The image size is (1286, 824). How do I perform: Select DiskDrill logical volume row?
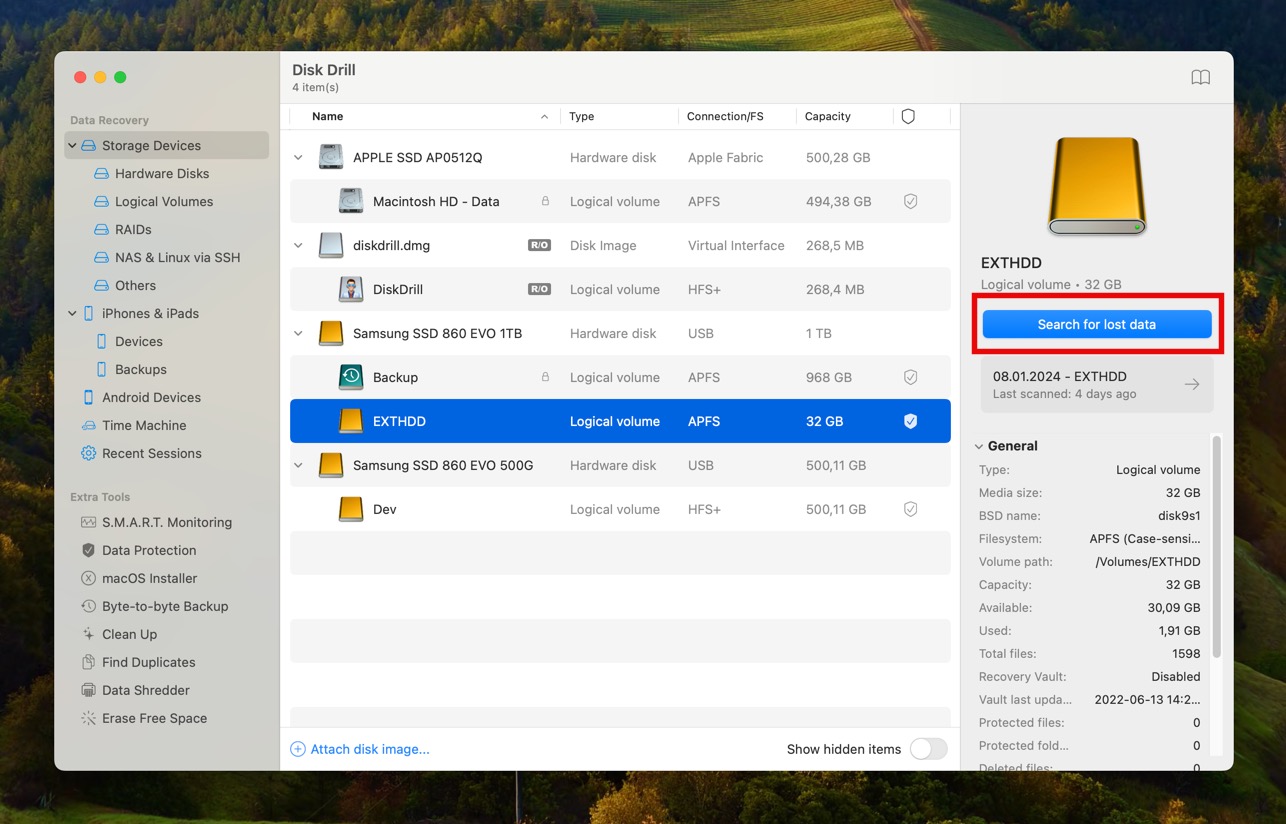(x=620, y=289)
